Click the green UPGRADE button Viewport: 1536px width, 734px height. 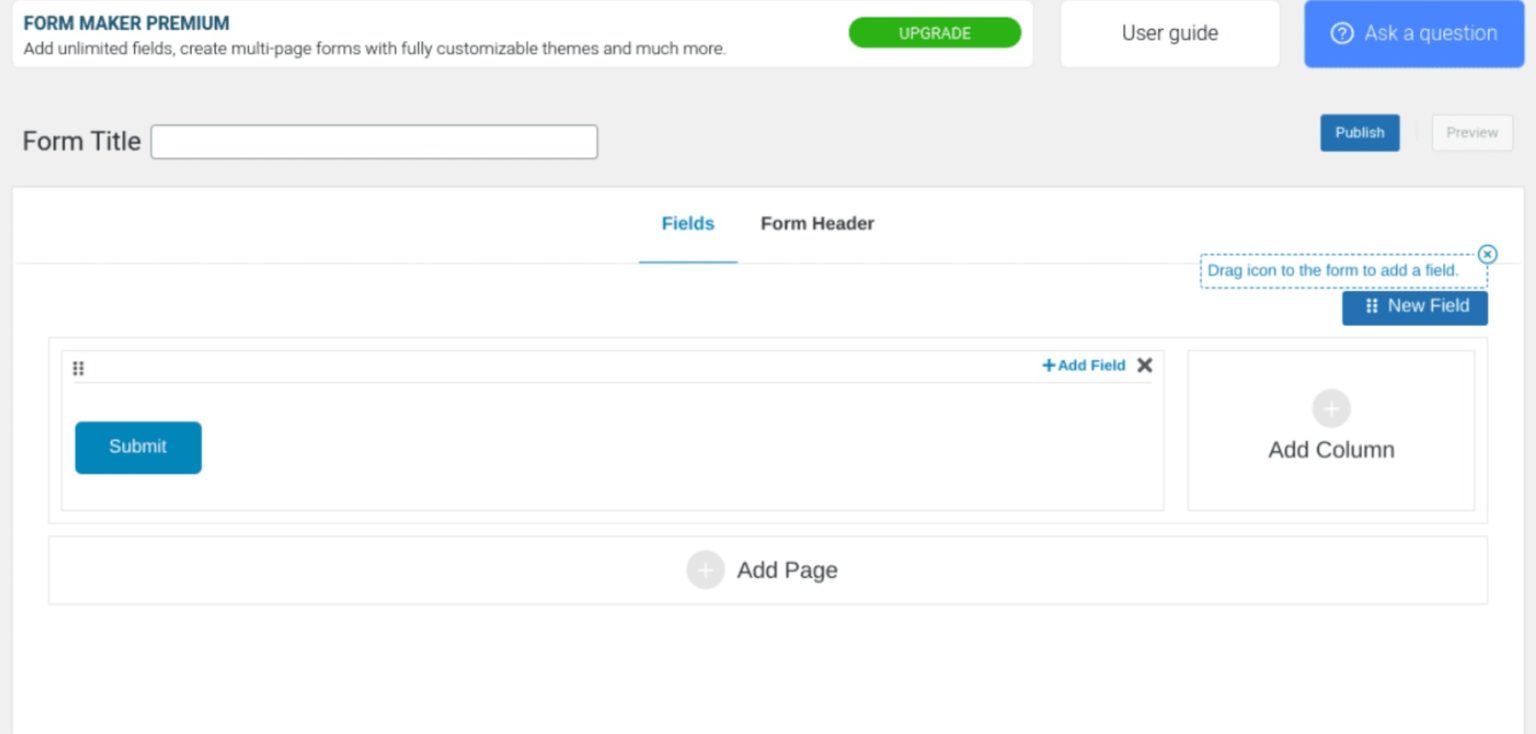(934, 33)
